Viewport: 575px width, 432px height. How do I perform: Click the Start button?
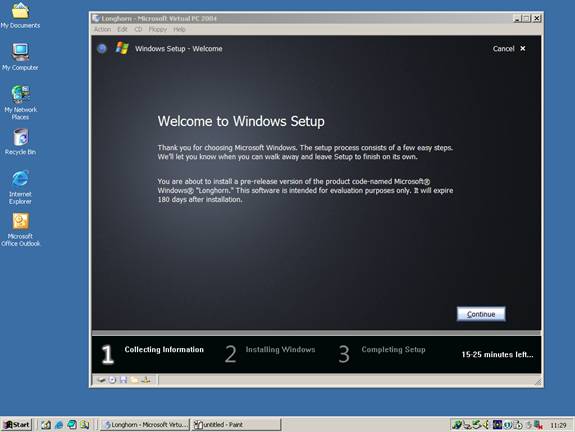coord(17,425)
